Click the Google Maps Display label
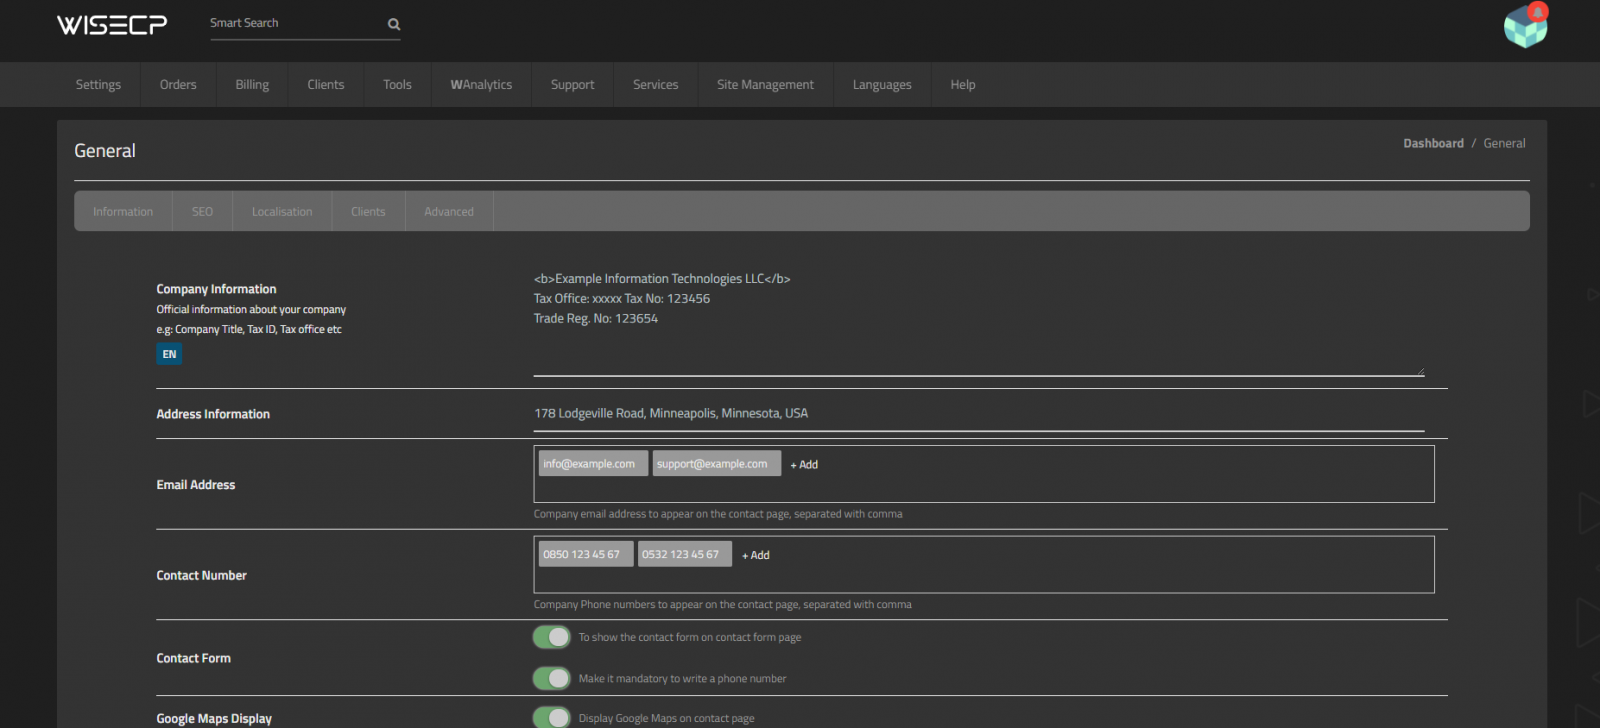Image resolution: width=1600 pixels, height=728 pixels. [x=214, y=719]
